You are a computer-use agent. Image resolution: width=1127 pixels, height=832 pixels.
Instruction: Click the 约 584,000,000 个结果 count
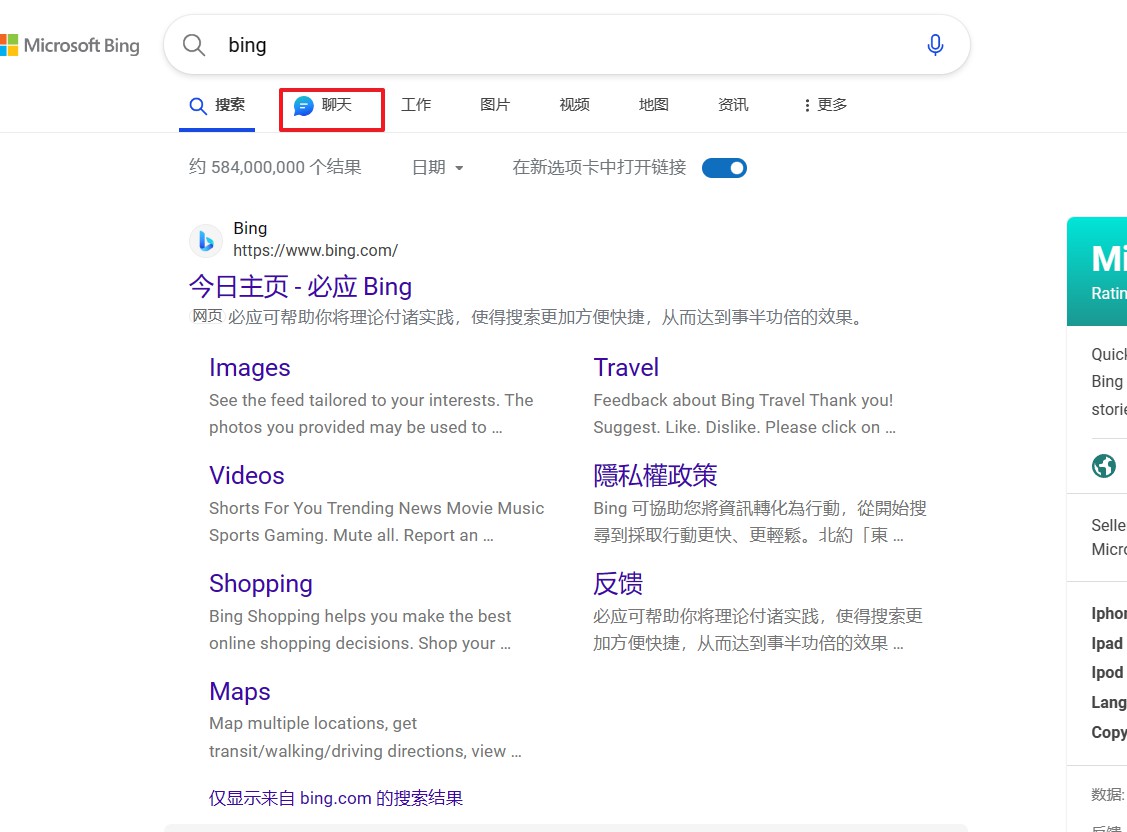point(275,167)
